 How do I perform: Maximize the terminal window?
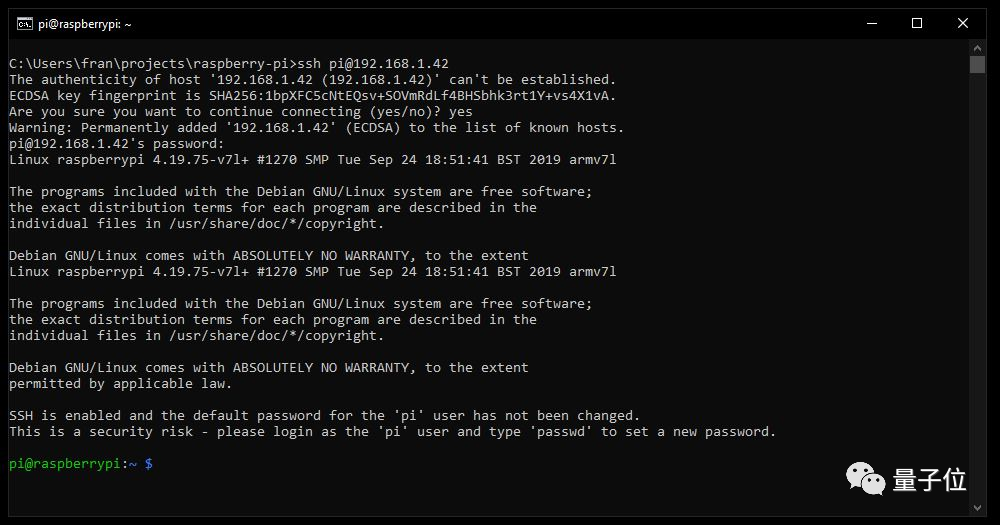point(918,24)
